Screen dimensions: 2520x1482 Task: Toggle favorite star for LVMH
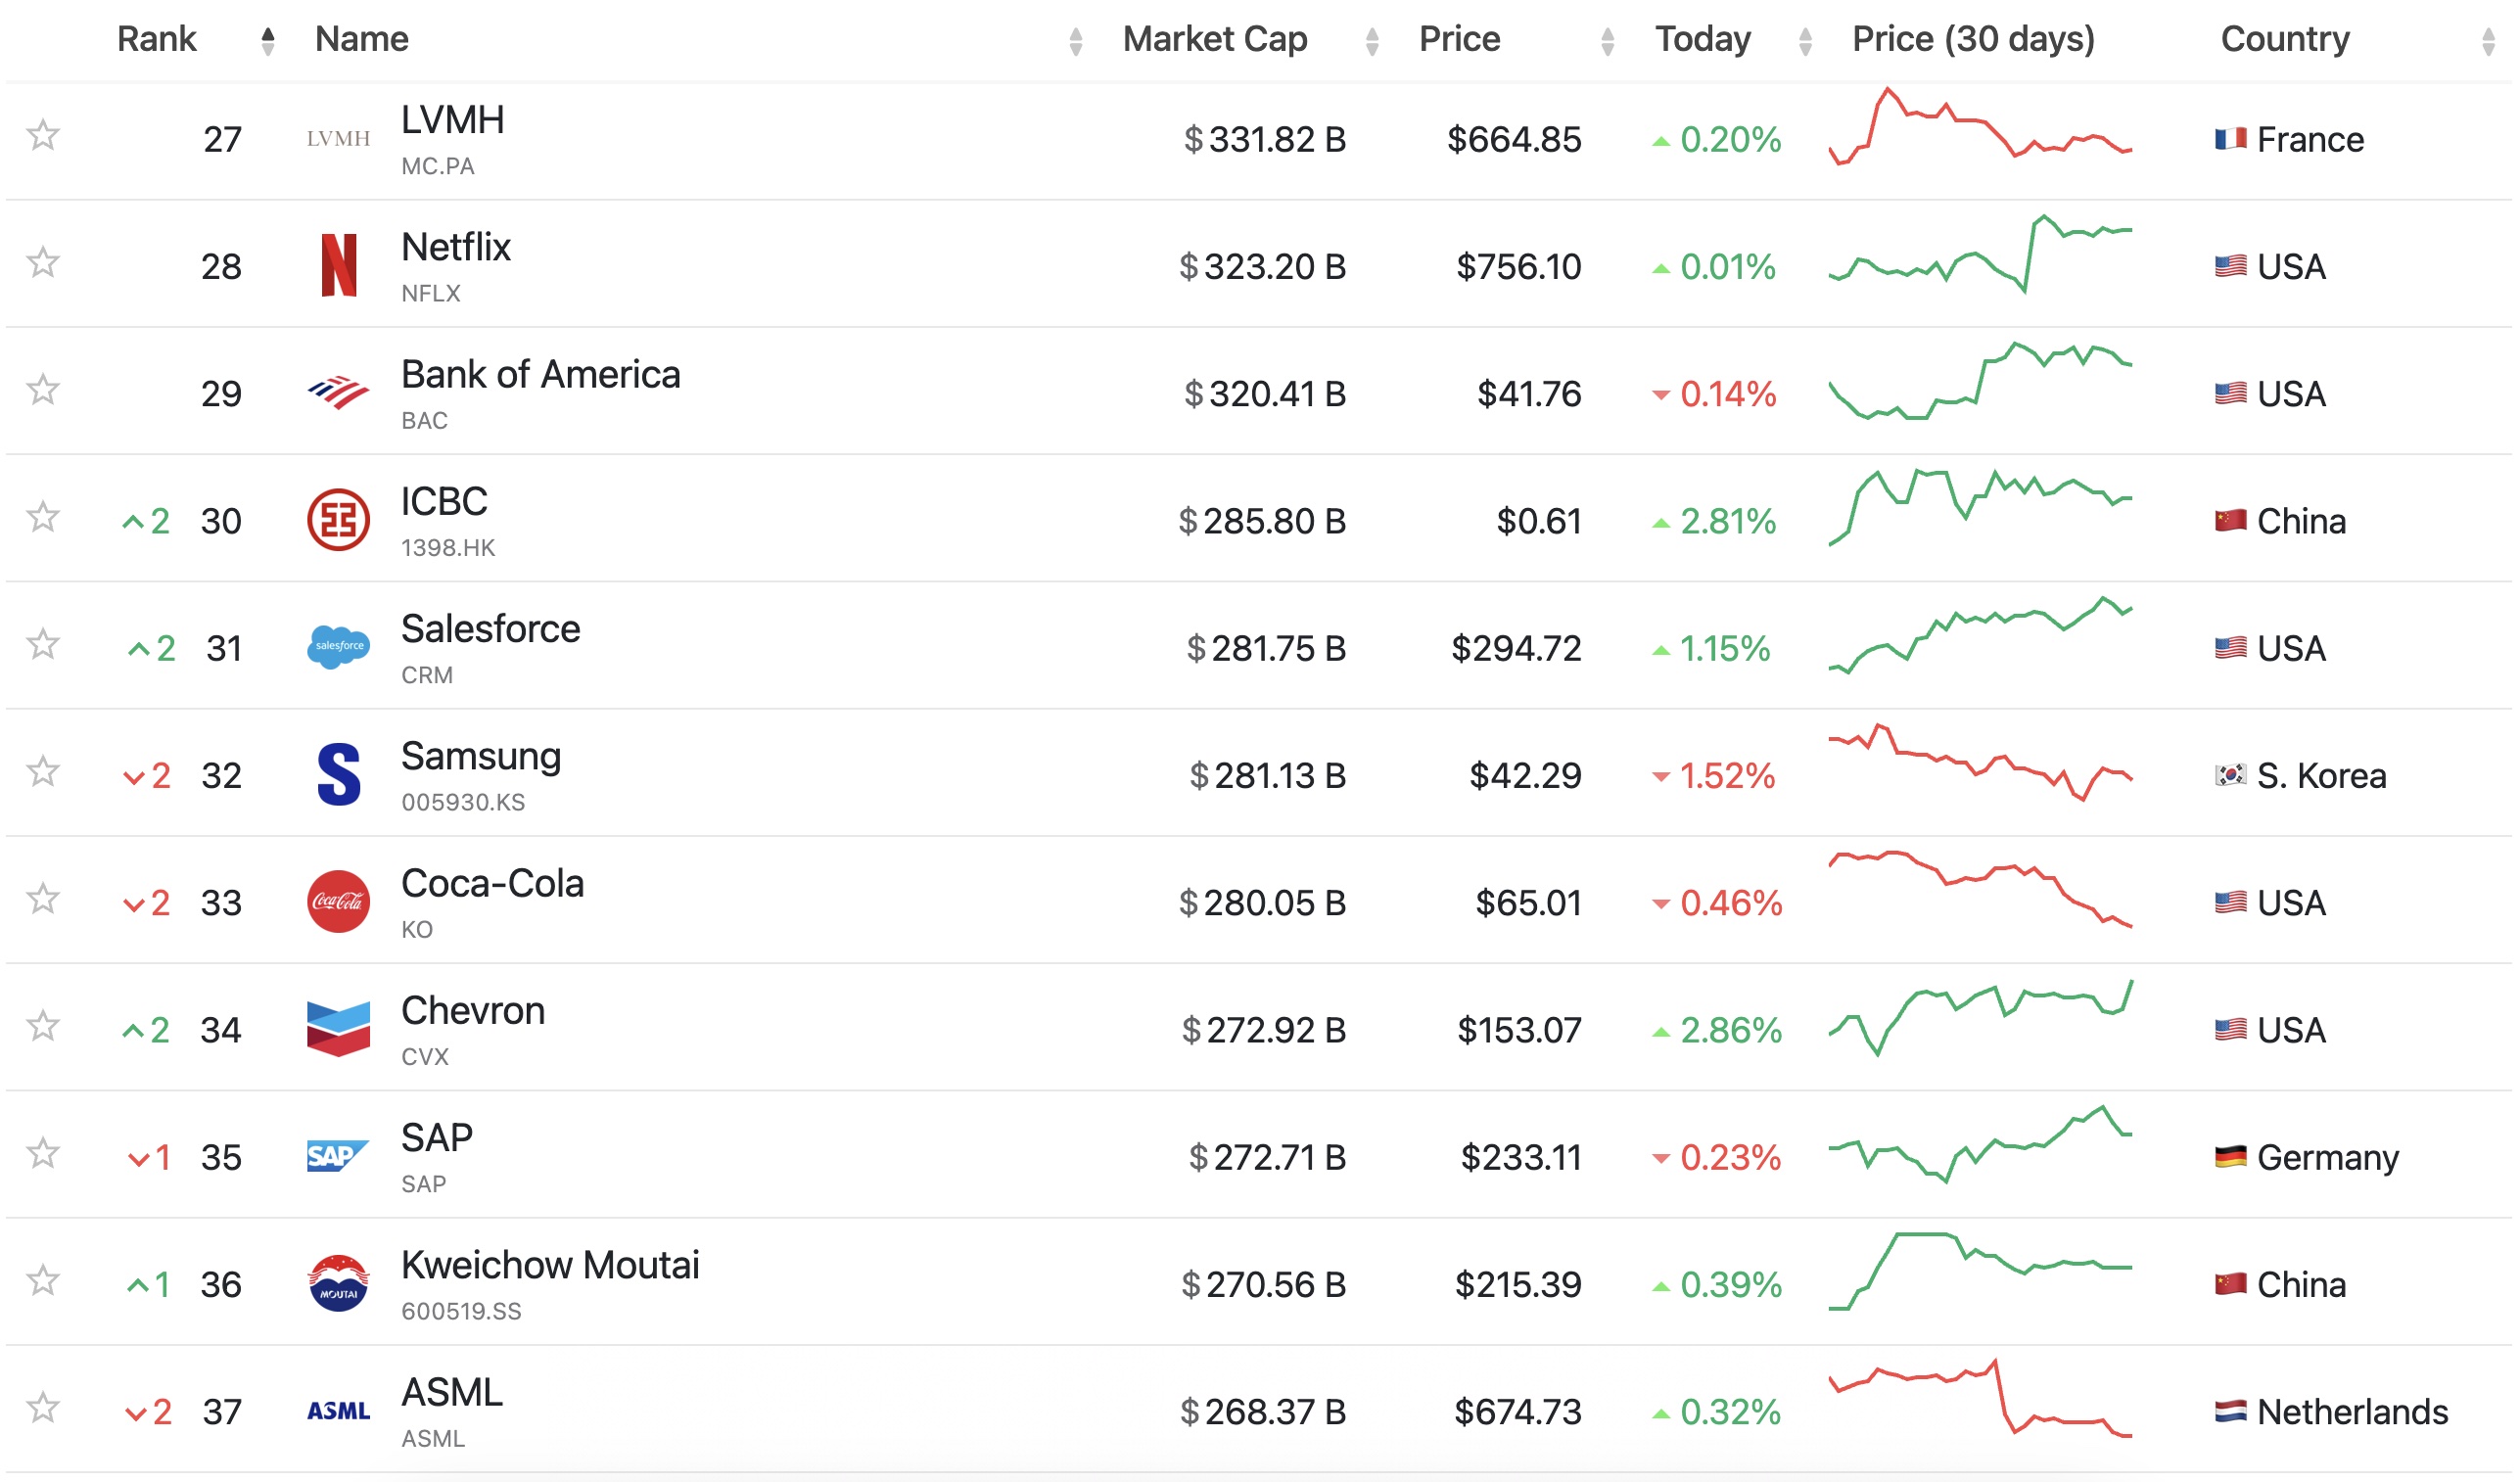(43, 135)
